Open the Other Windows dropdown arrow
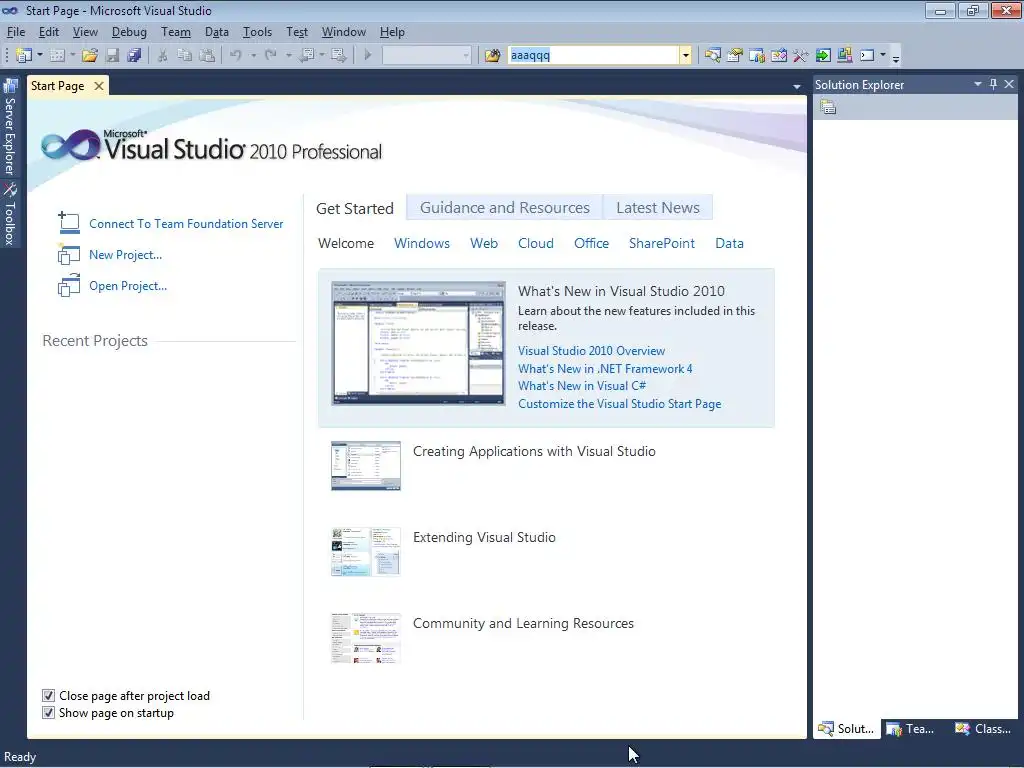Viewport: 1024px width, 768px height. (x=883, y=56)
